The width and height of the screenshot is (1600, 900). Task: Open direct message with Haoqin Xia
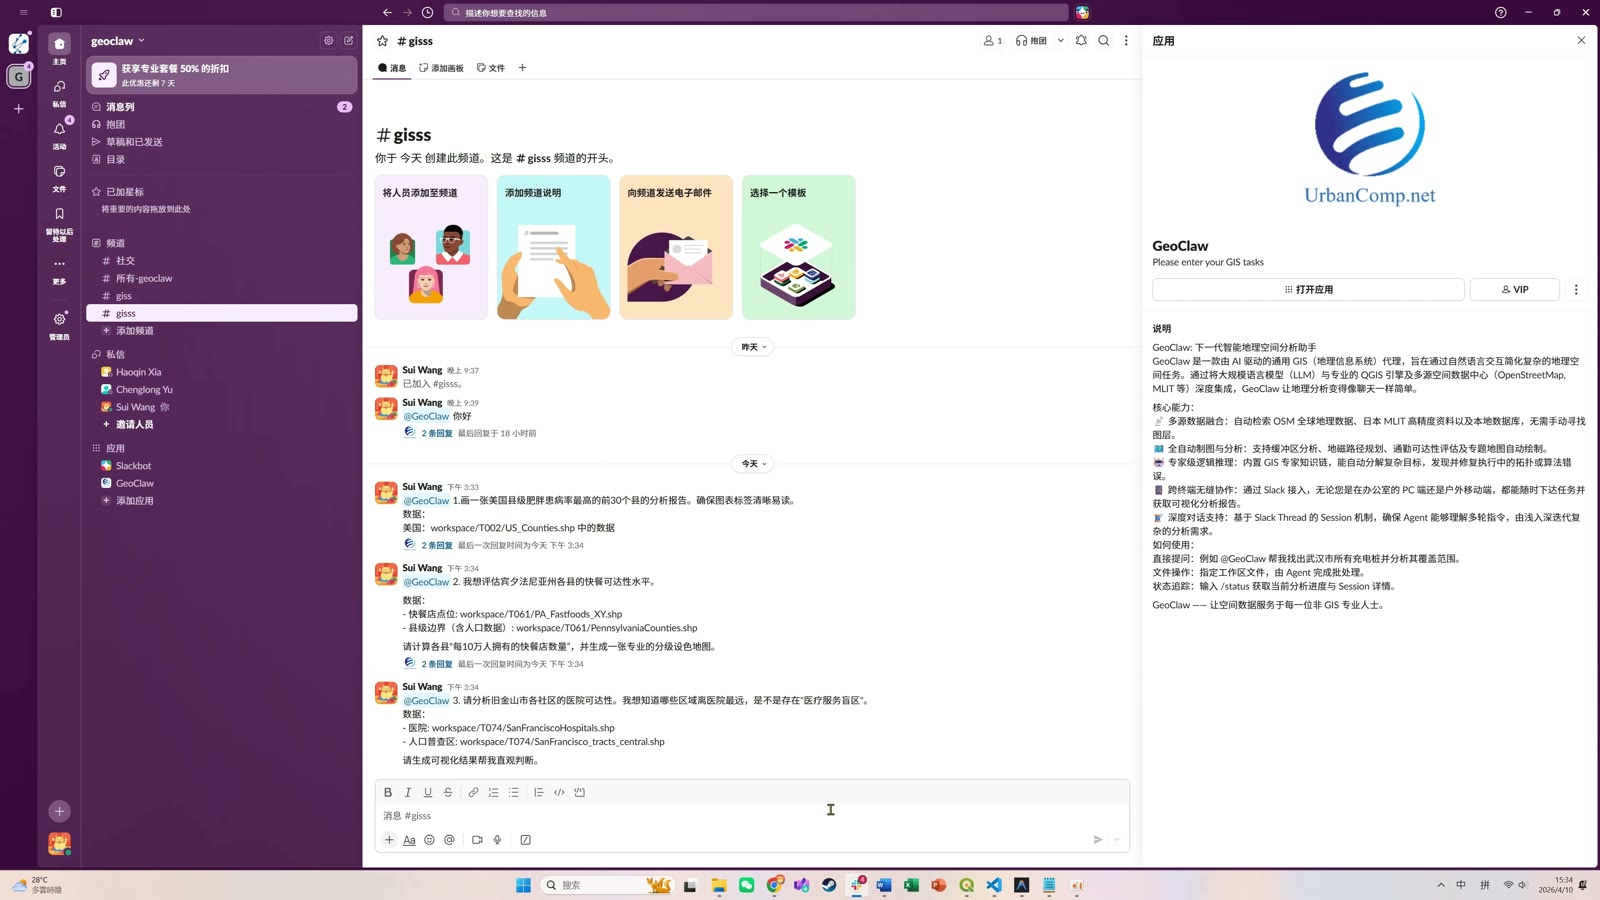[221, 372]
